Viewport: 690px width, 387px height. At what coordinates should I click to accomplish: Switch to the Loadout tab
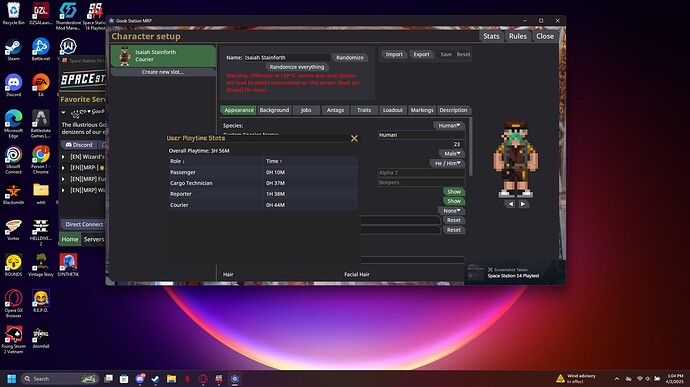pos(393,110)
